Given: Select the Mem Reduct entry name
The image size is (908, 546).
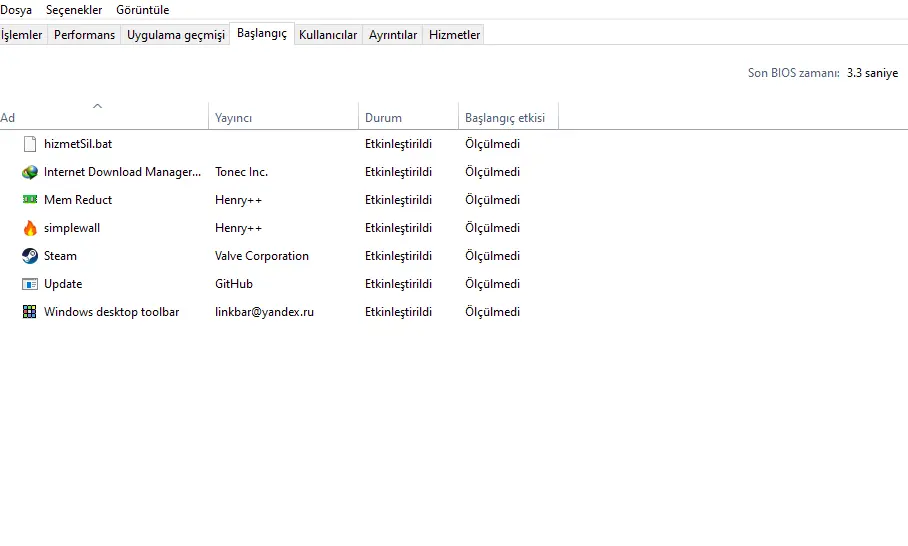Looking at the screenshot, I should click(x=78, y=200).
